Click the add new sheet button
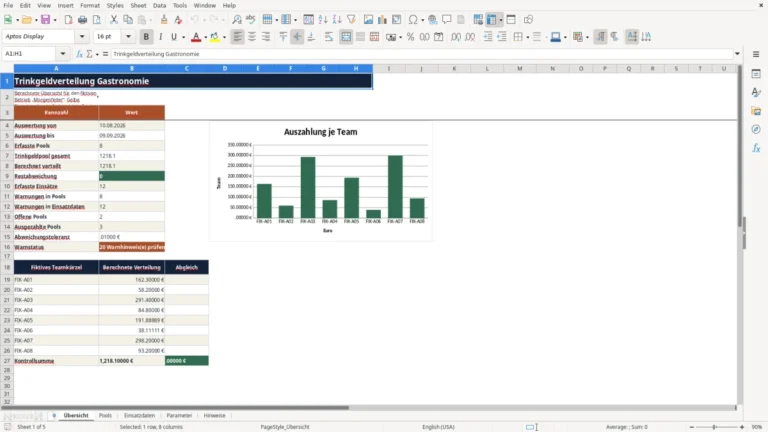Image resolution: width=768 pixels, height=432 pixels. click(x=54, y=415)
